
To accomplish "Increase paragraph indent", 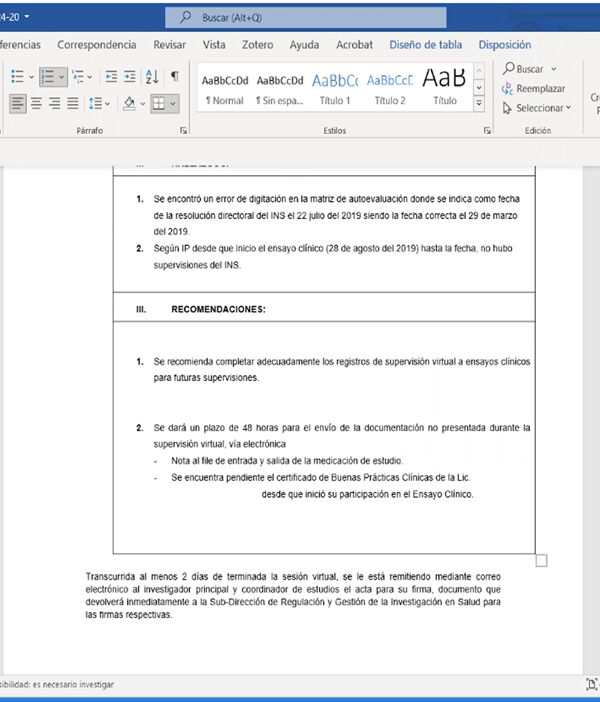I will point(130,77).
